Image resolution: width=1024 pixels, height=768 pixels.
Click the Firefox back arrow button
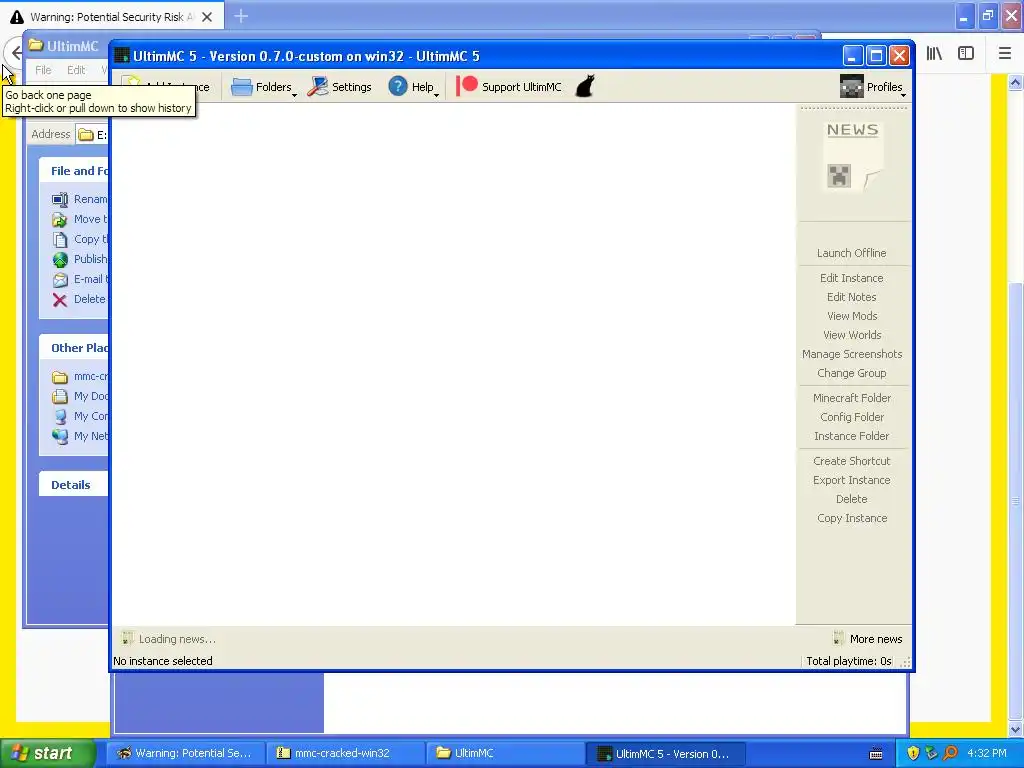pyautogui.click(x=16, y=54)
